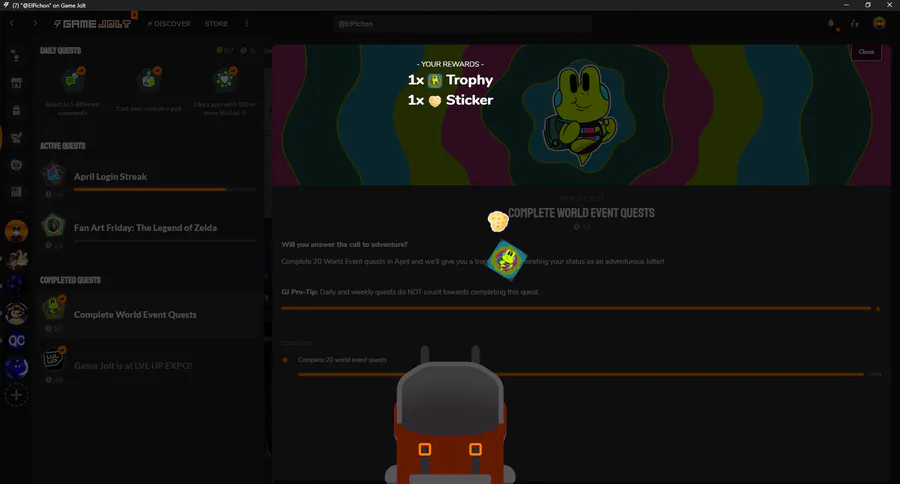Open the blue globe community icon

point(16,367)
